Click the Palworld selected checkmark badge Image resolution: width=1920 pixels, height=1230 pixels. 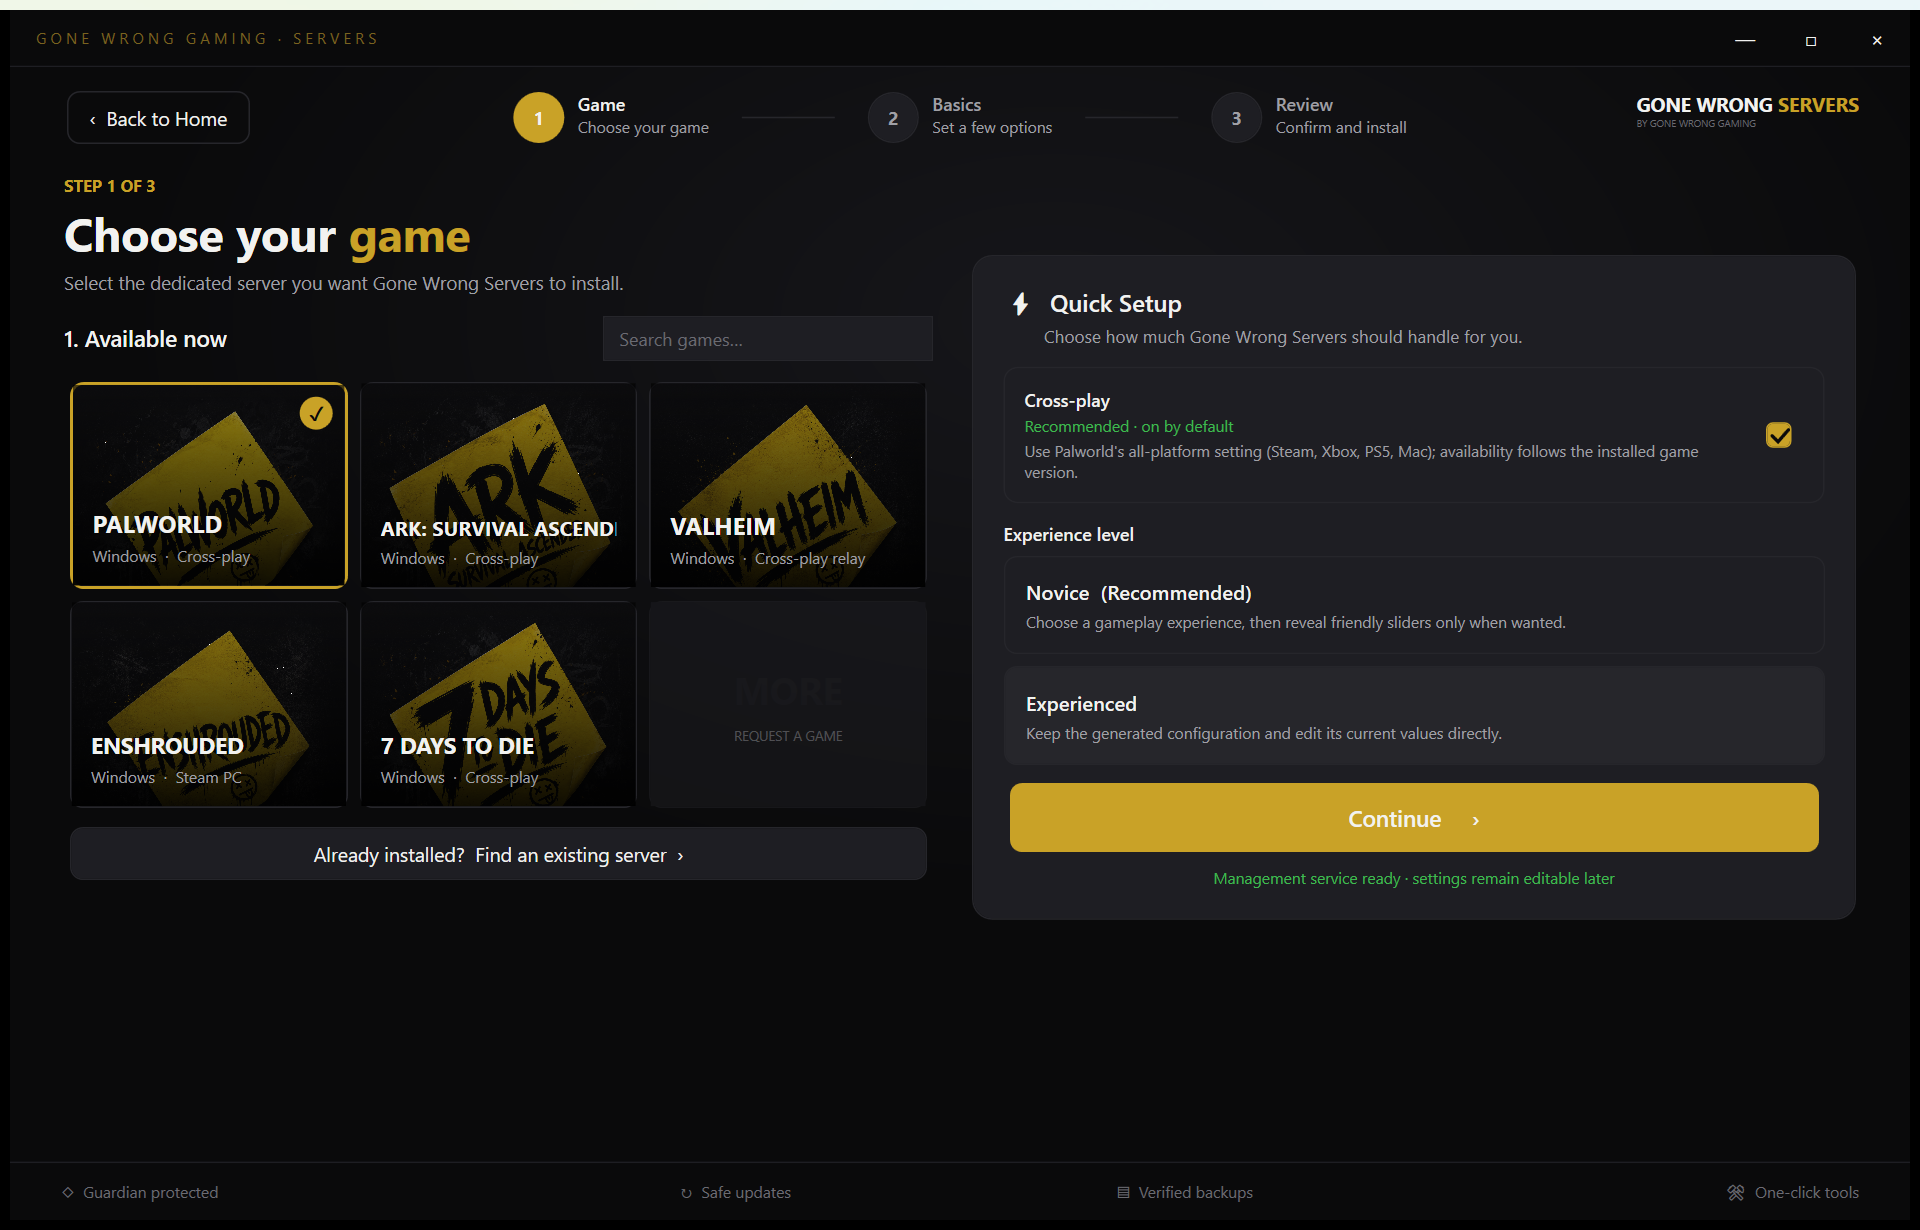[x=316, y=413]
